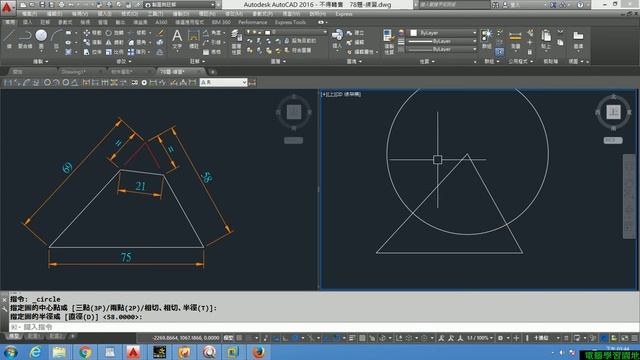Screen dimensions: 640x360
Task: Click the Match Properties tool
Action: (x=389, y=41)
